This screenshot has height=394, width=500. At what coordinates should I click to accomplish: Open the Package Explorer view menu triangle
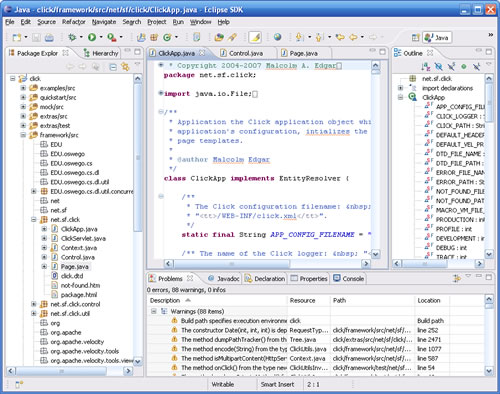[x=137, y=64]
